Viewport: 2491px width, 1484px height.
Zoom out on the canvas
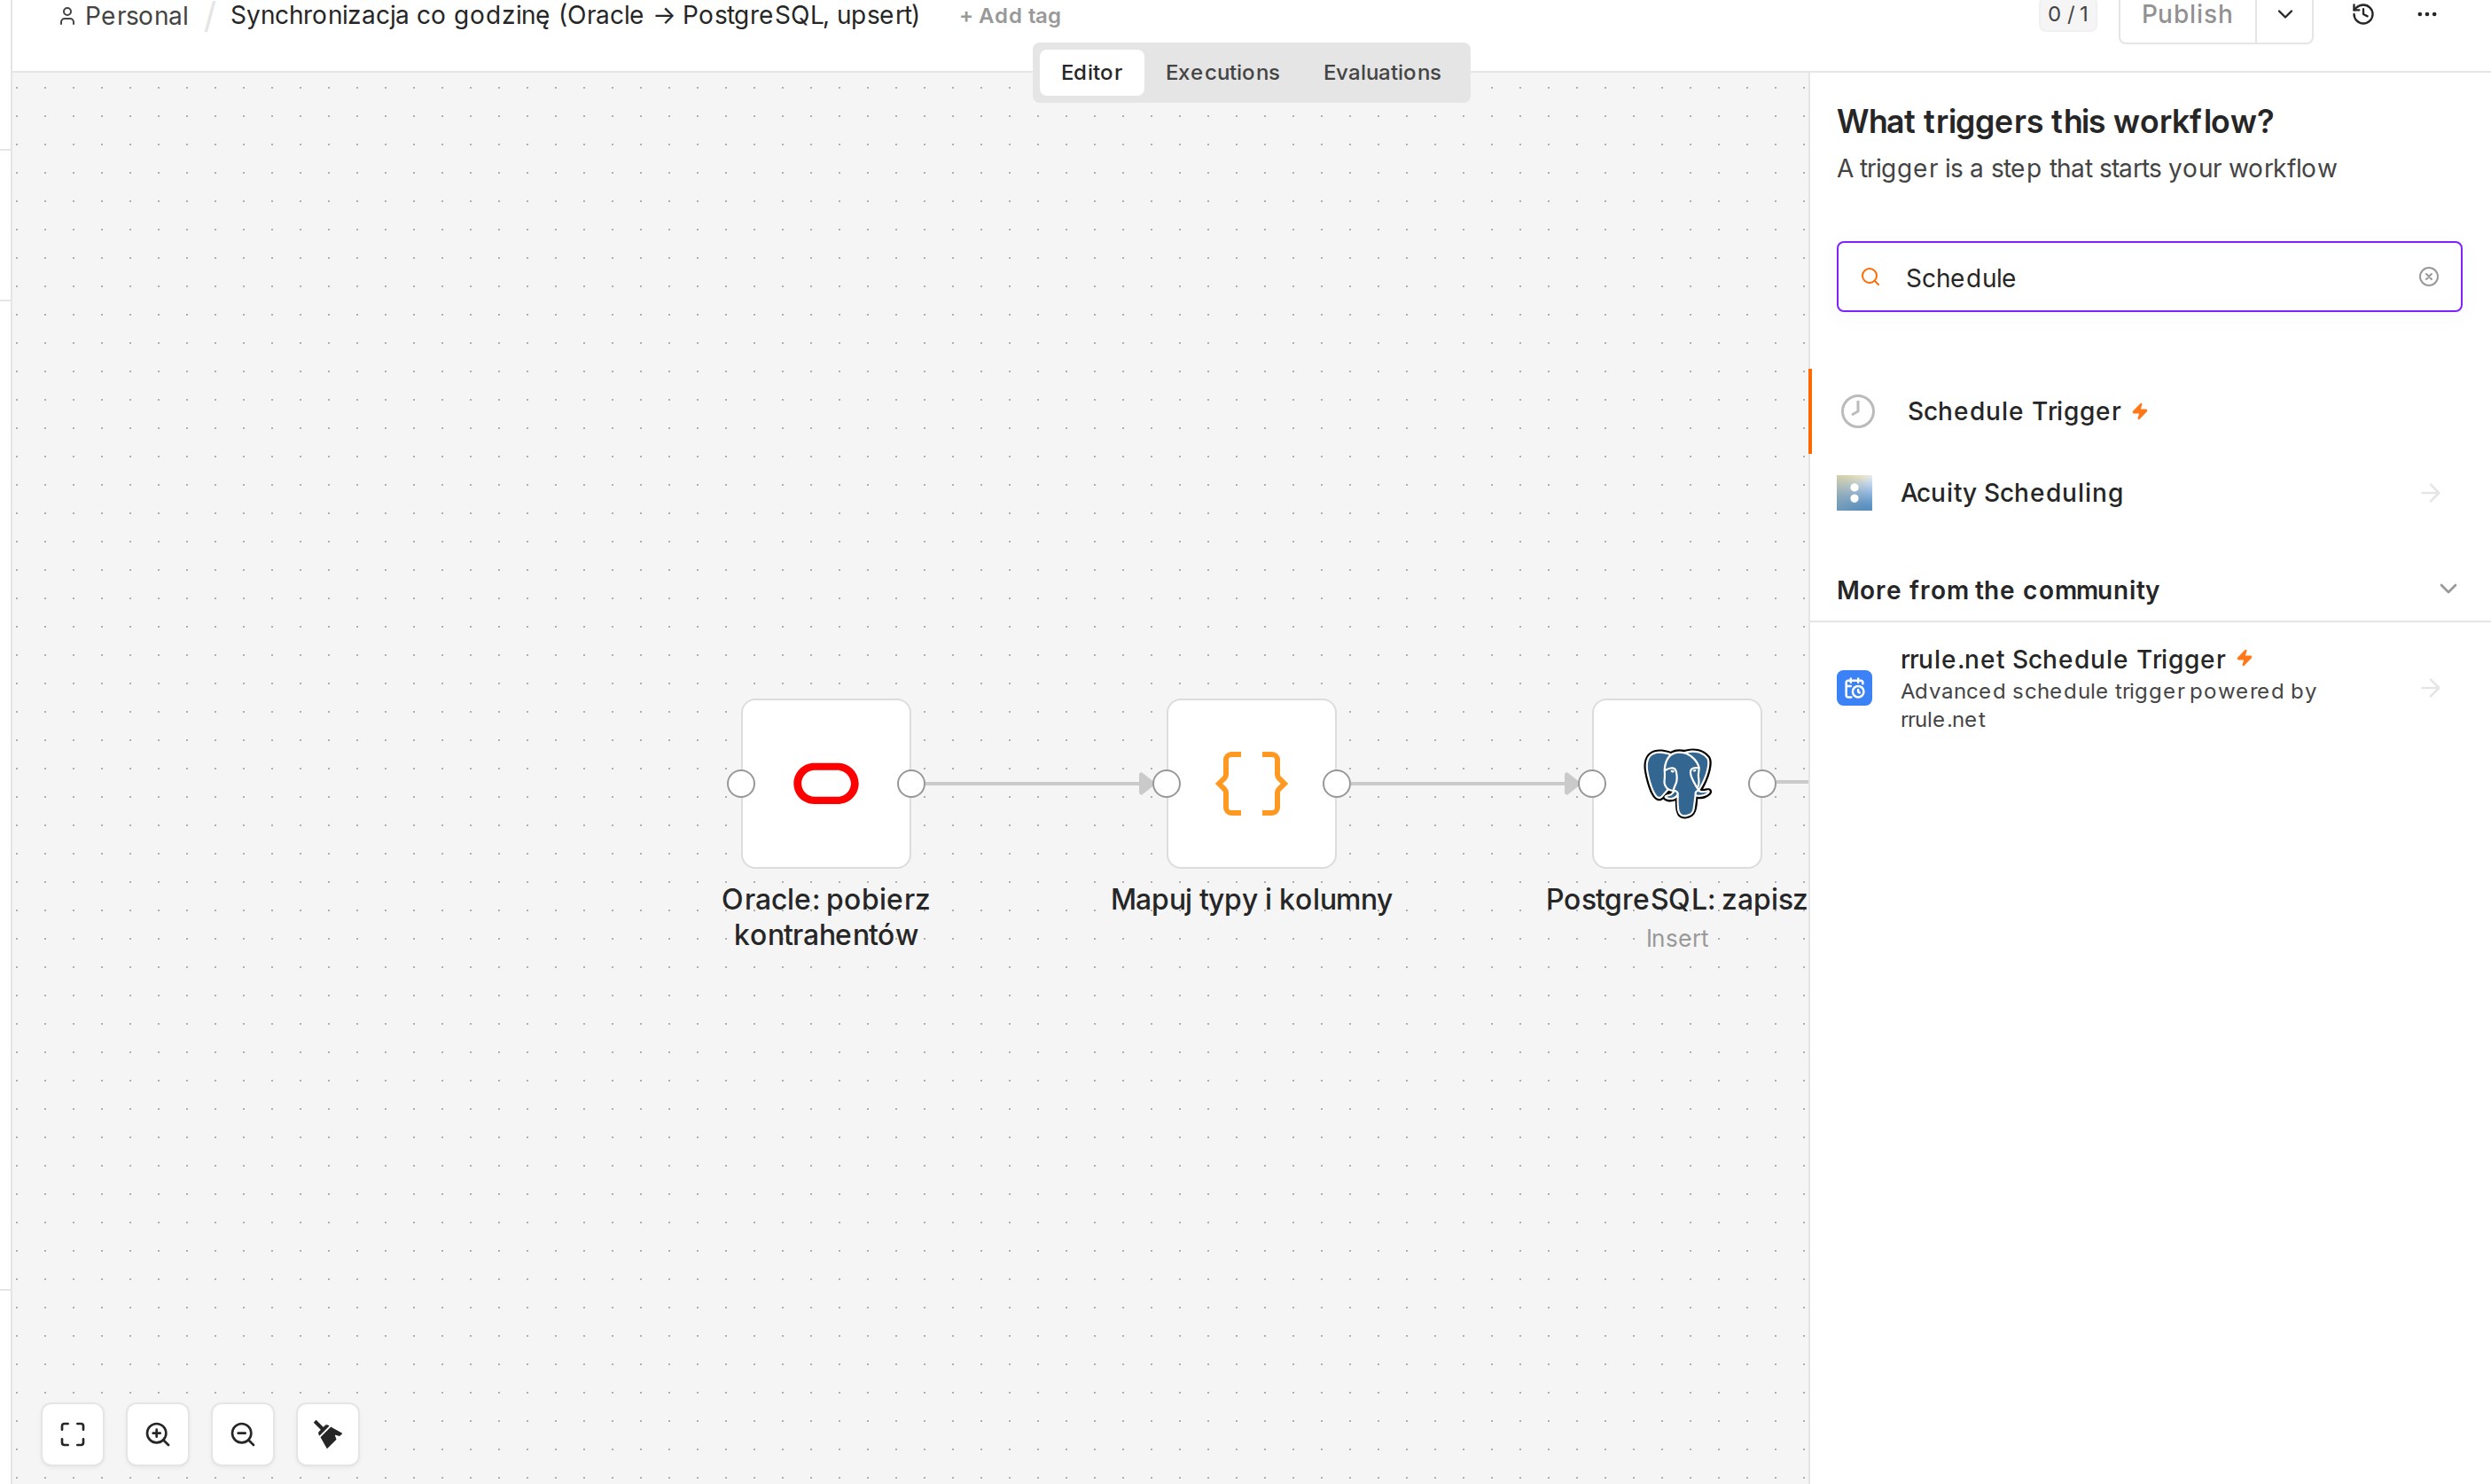coord(243,1434)
